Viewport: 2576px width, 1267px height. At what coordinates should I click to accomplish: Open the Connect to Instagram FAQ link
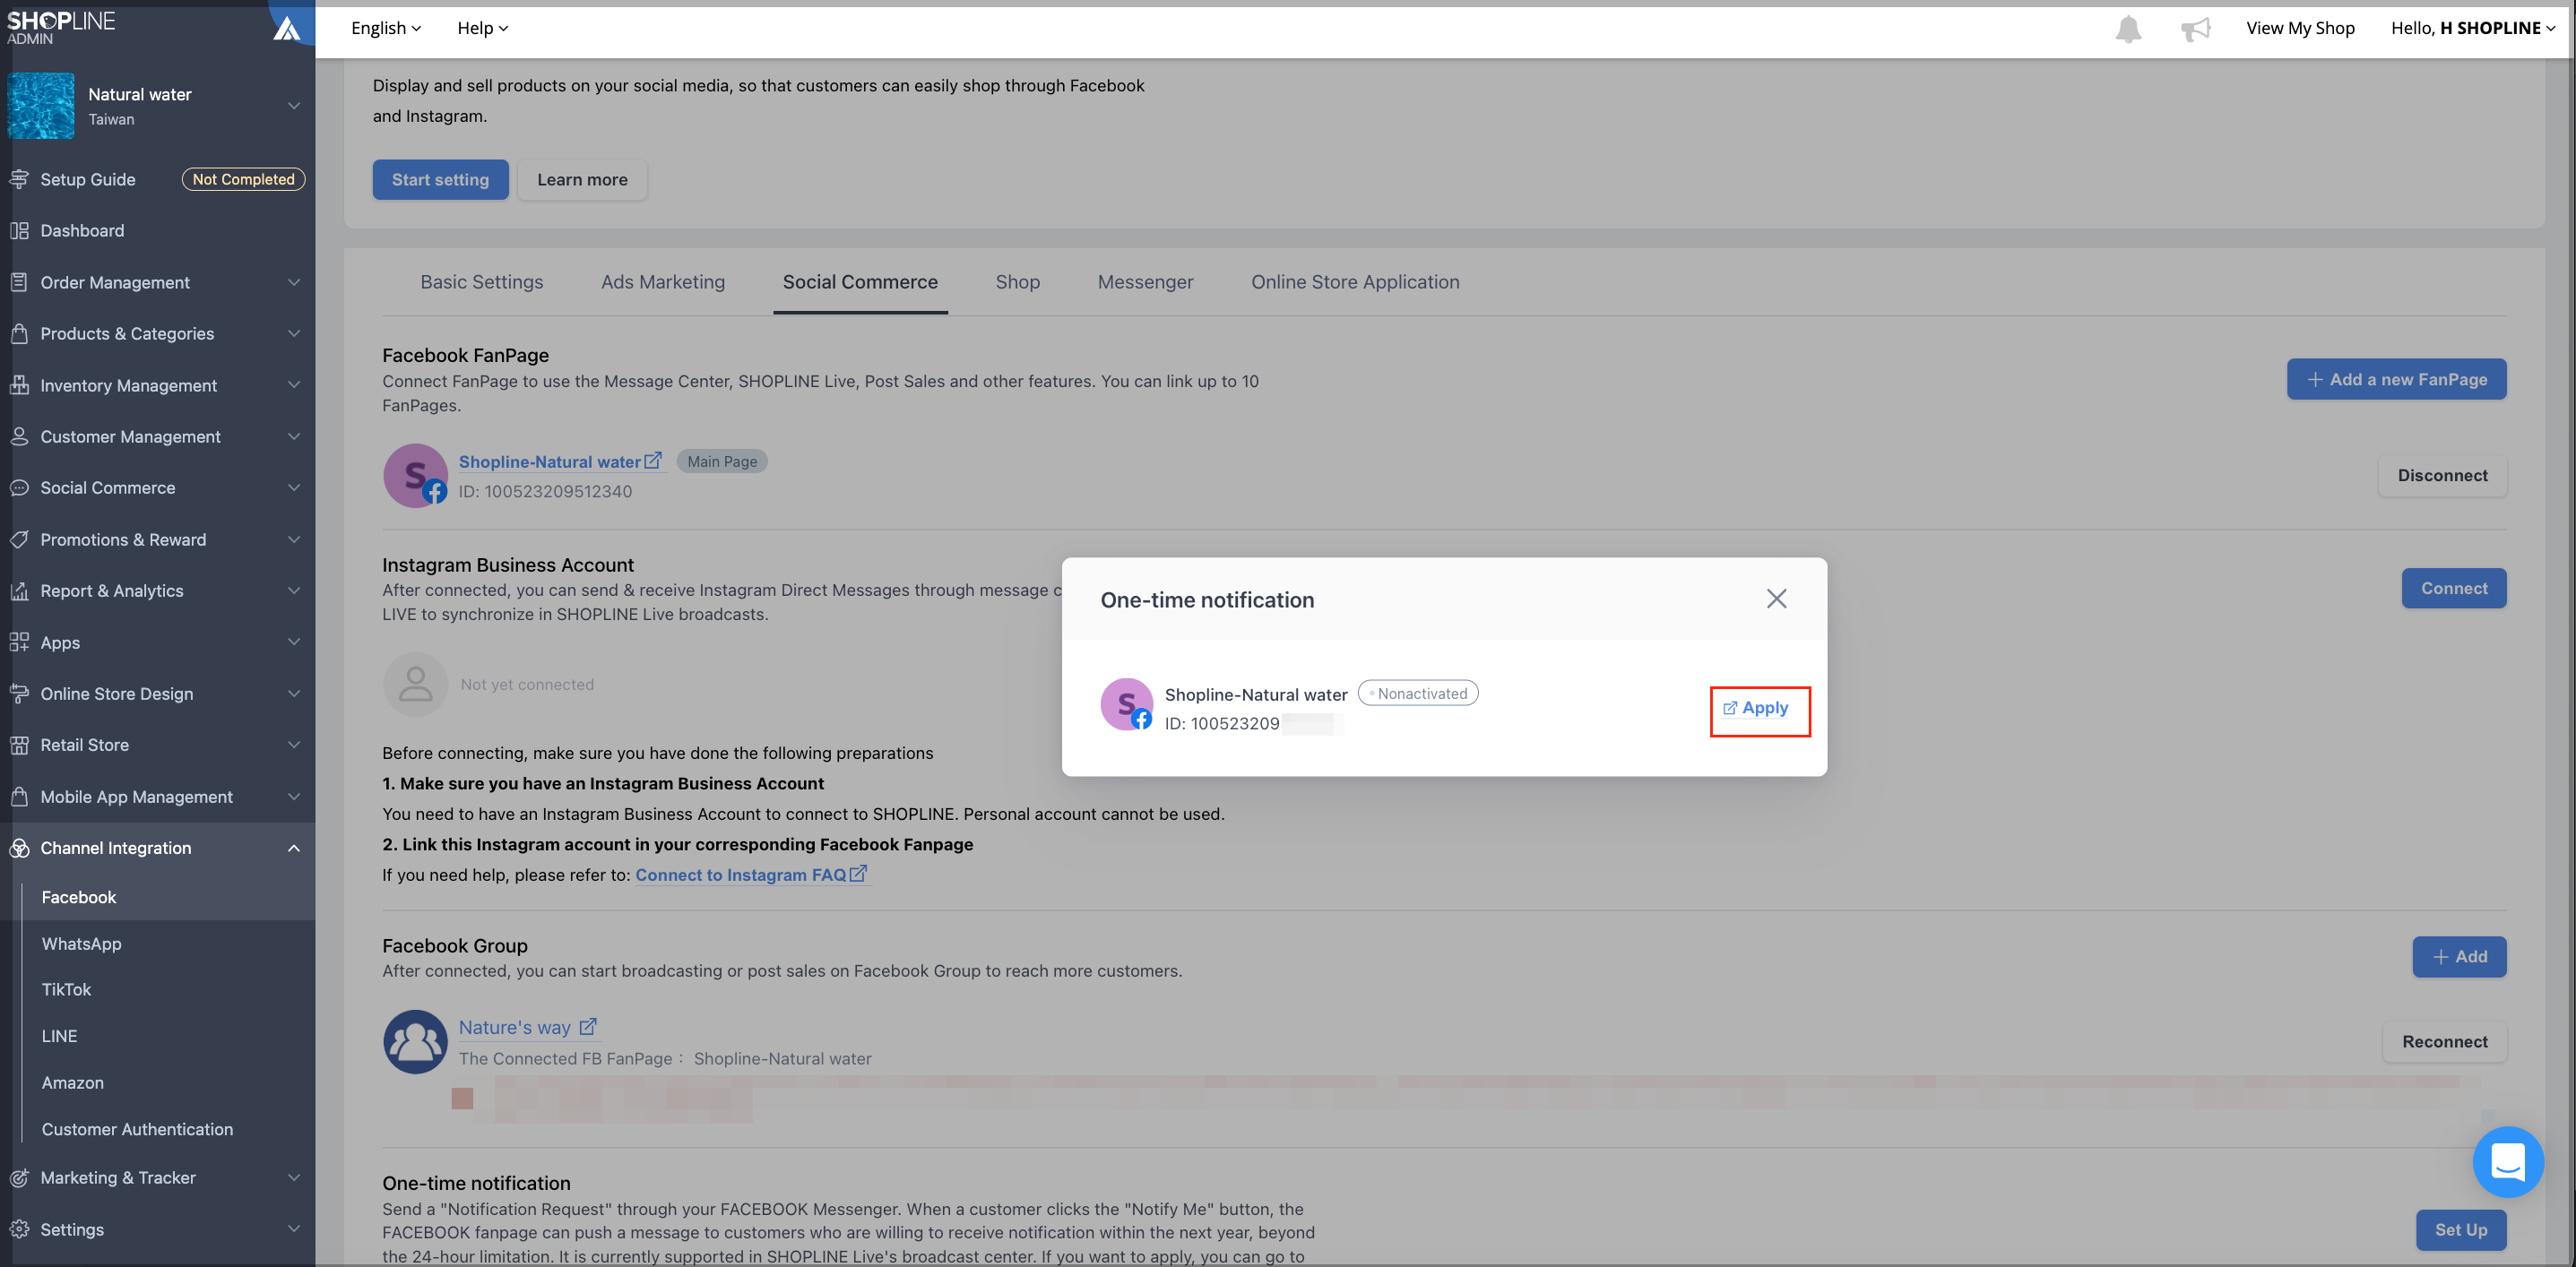751,875
